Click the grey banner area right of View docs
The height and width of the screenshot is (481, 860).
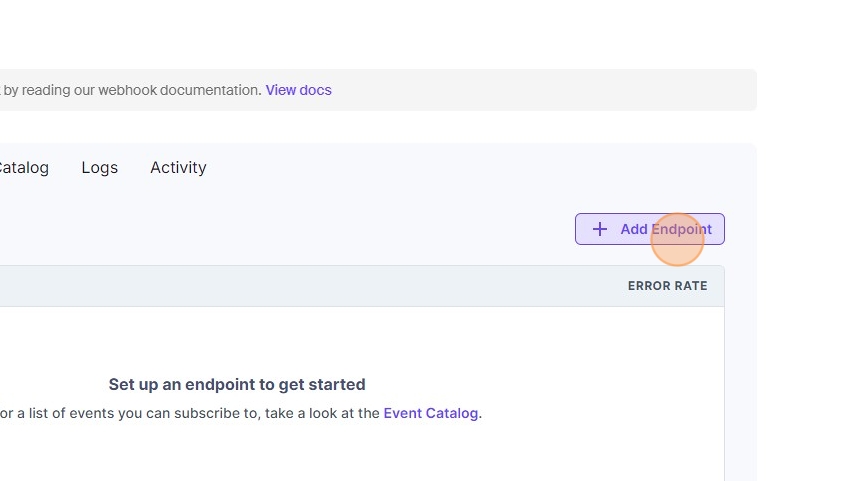pyautogui.click(x=540, y=90)
